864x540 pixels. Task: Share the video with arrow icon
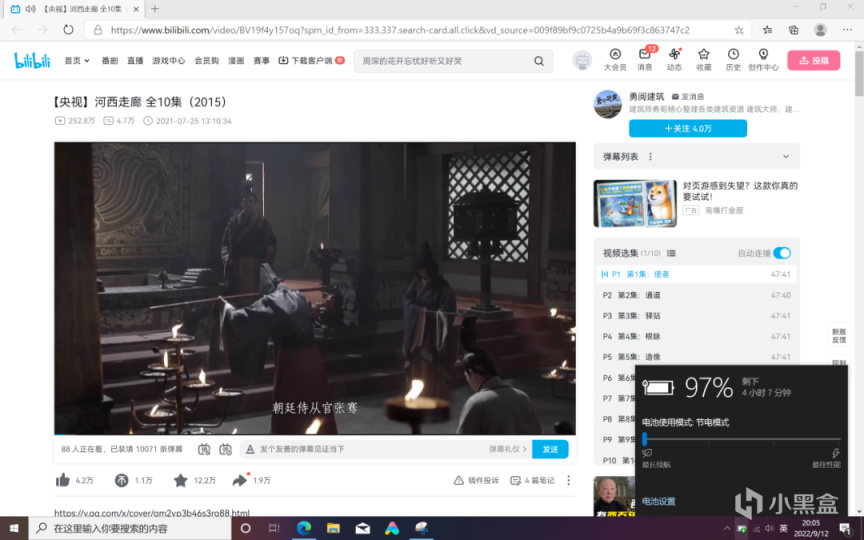(239, 480)
